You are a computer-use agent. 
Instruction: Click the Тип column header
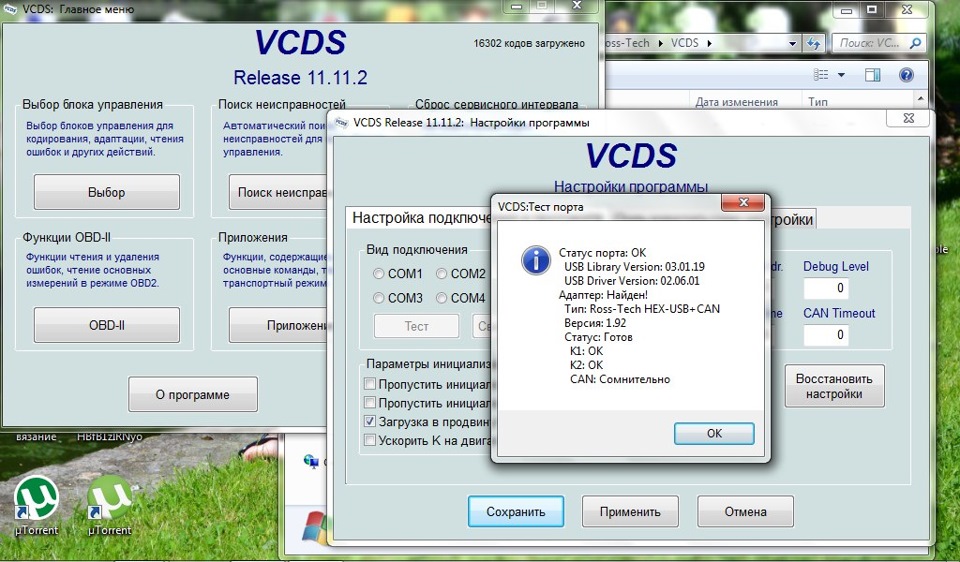click(x=818, y=102)
